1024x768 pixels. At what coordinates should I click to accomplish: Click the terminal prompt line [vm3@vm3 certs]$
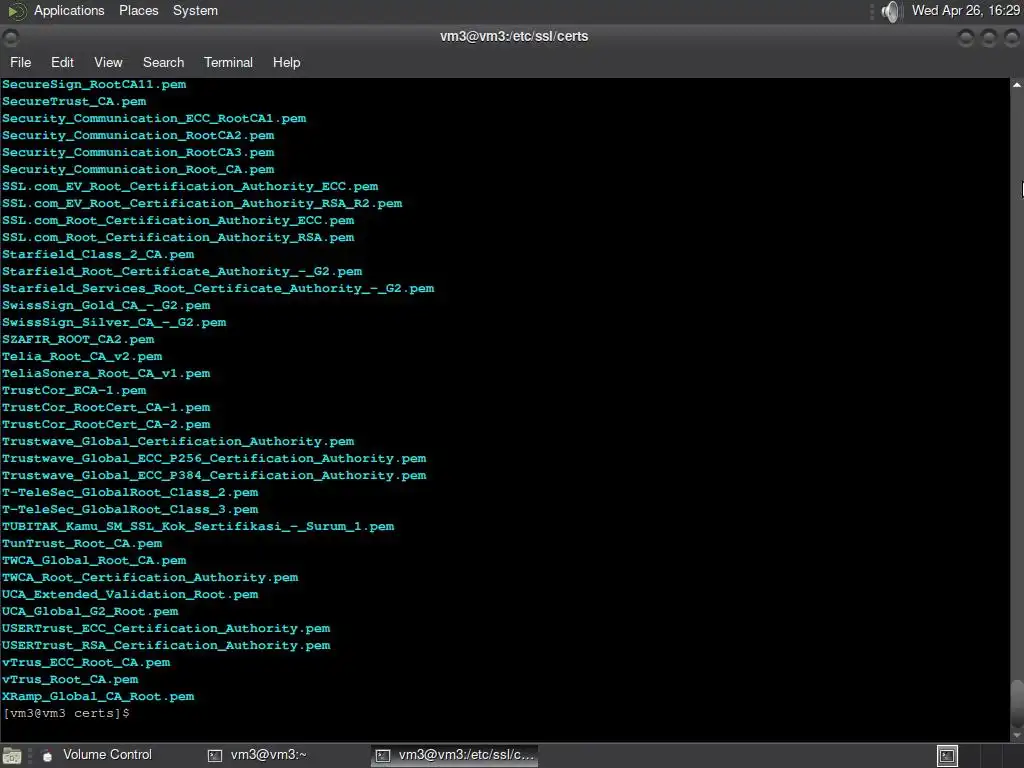point(66,713)
